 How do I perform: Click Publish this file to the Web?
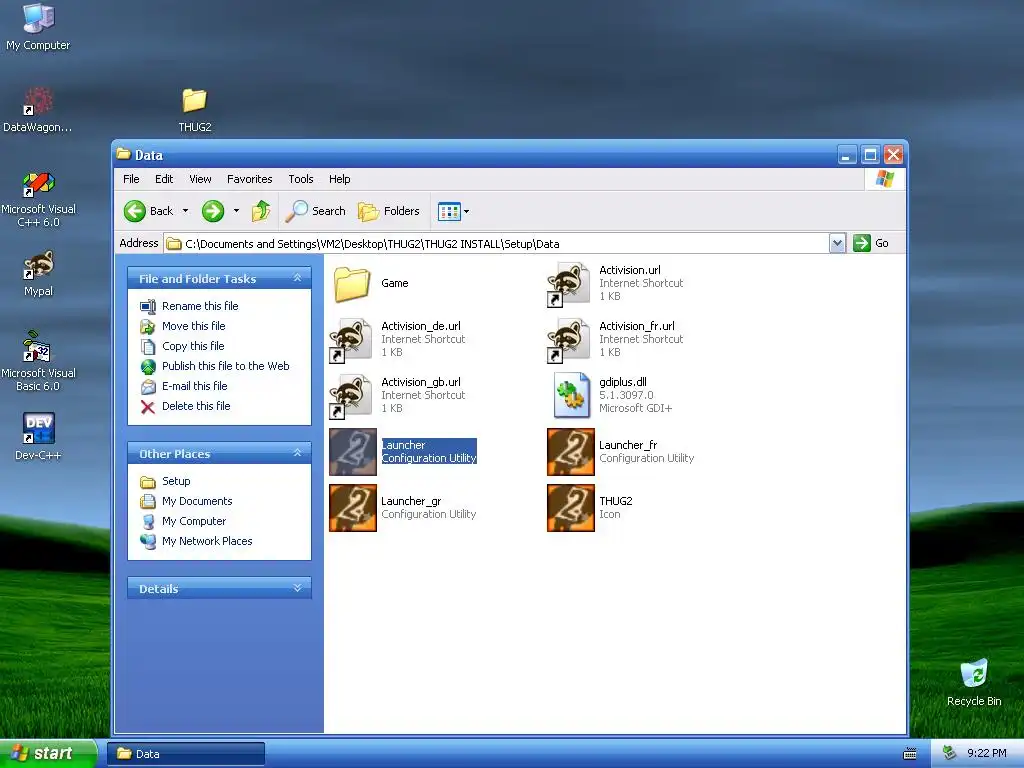click(x=225, y=366)
